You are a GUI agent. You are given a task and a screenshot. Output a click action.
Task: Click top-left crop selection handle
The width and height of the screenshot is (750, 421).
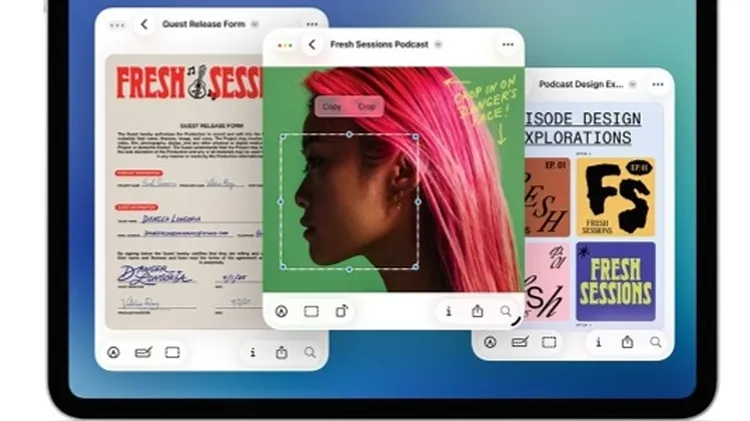coord(283,137)
